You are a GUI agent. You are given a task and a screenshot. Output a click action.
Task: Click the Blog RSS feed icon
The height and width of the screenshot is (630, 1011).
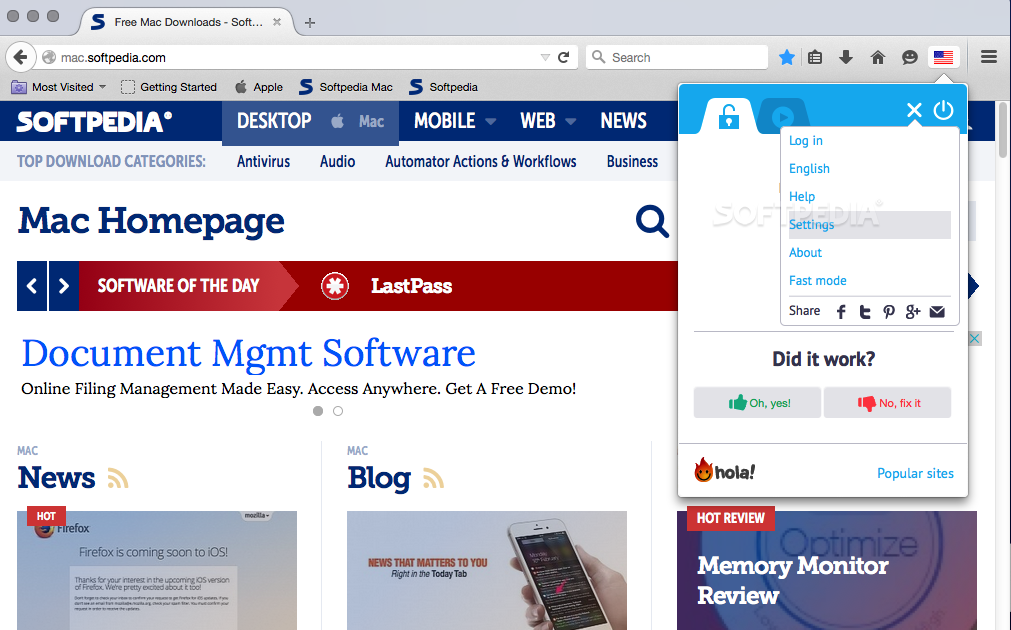pyautogui.click(x=433, y=478)
